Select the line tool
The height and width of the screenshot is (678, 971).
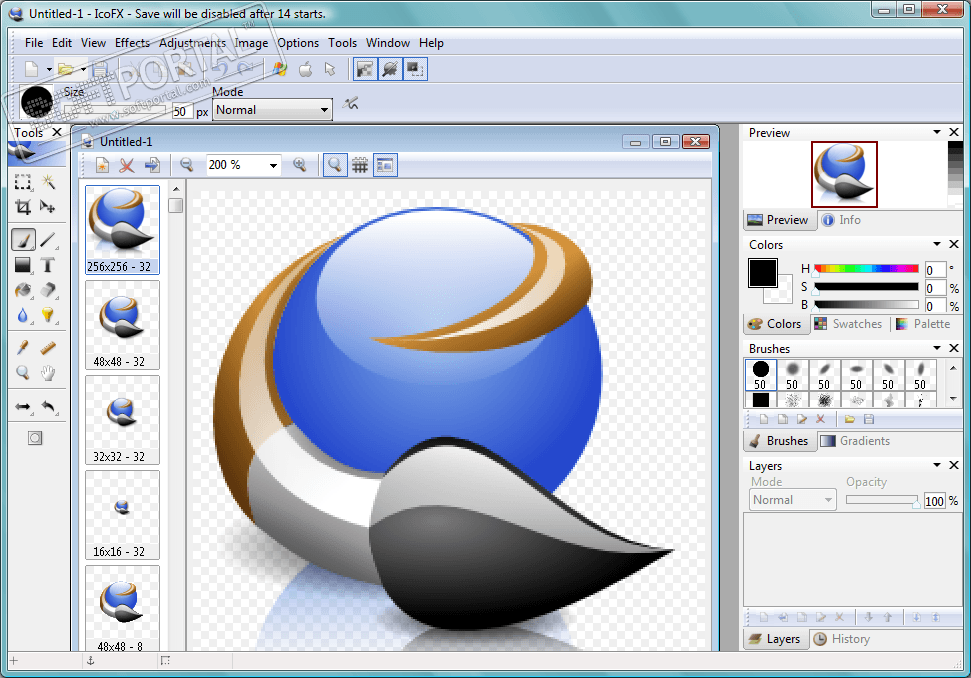pos(48,240)
